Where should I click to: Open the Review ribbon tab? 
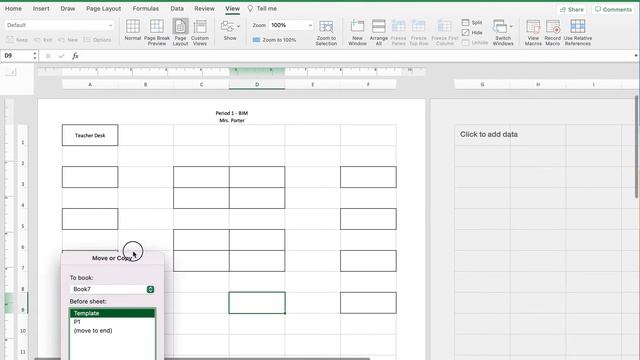(204, 9)
